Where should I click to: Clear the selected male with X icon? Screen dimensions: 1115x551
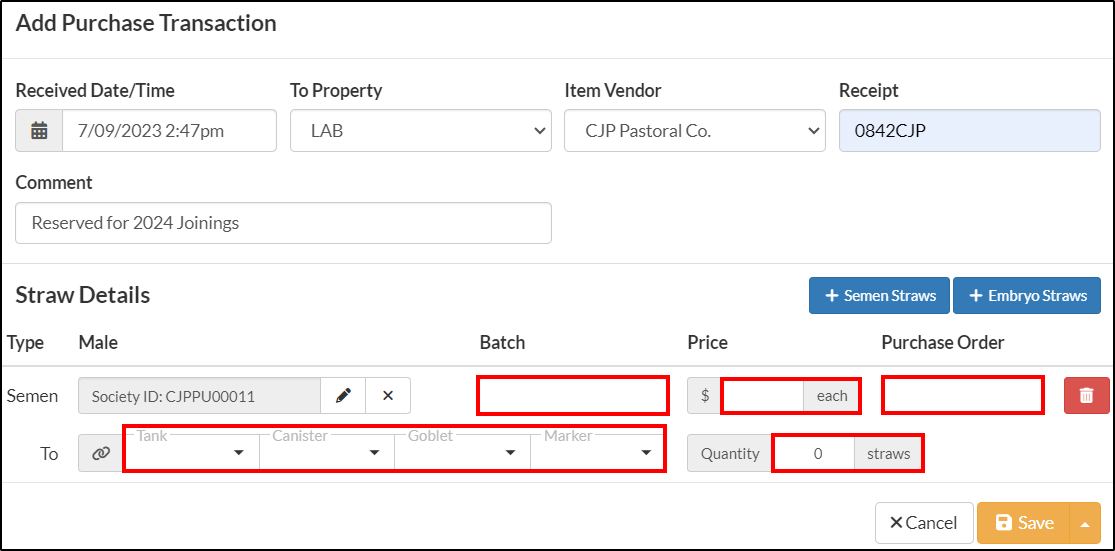tap(388, 395)
